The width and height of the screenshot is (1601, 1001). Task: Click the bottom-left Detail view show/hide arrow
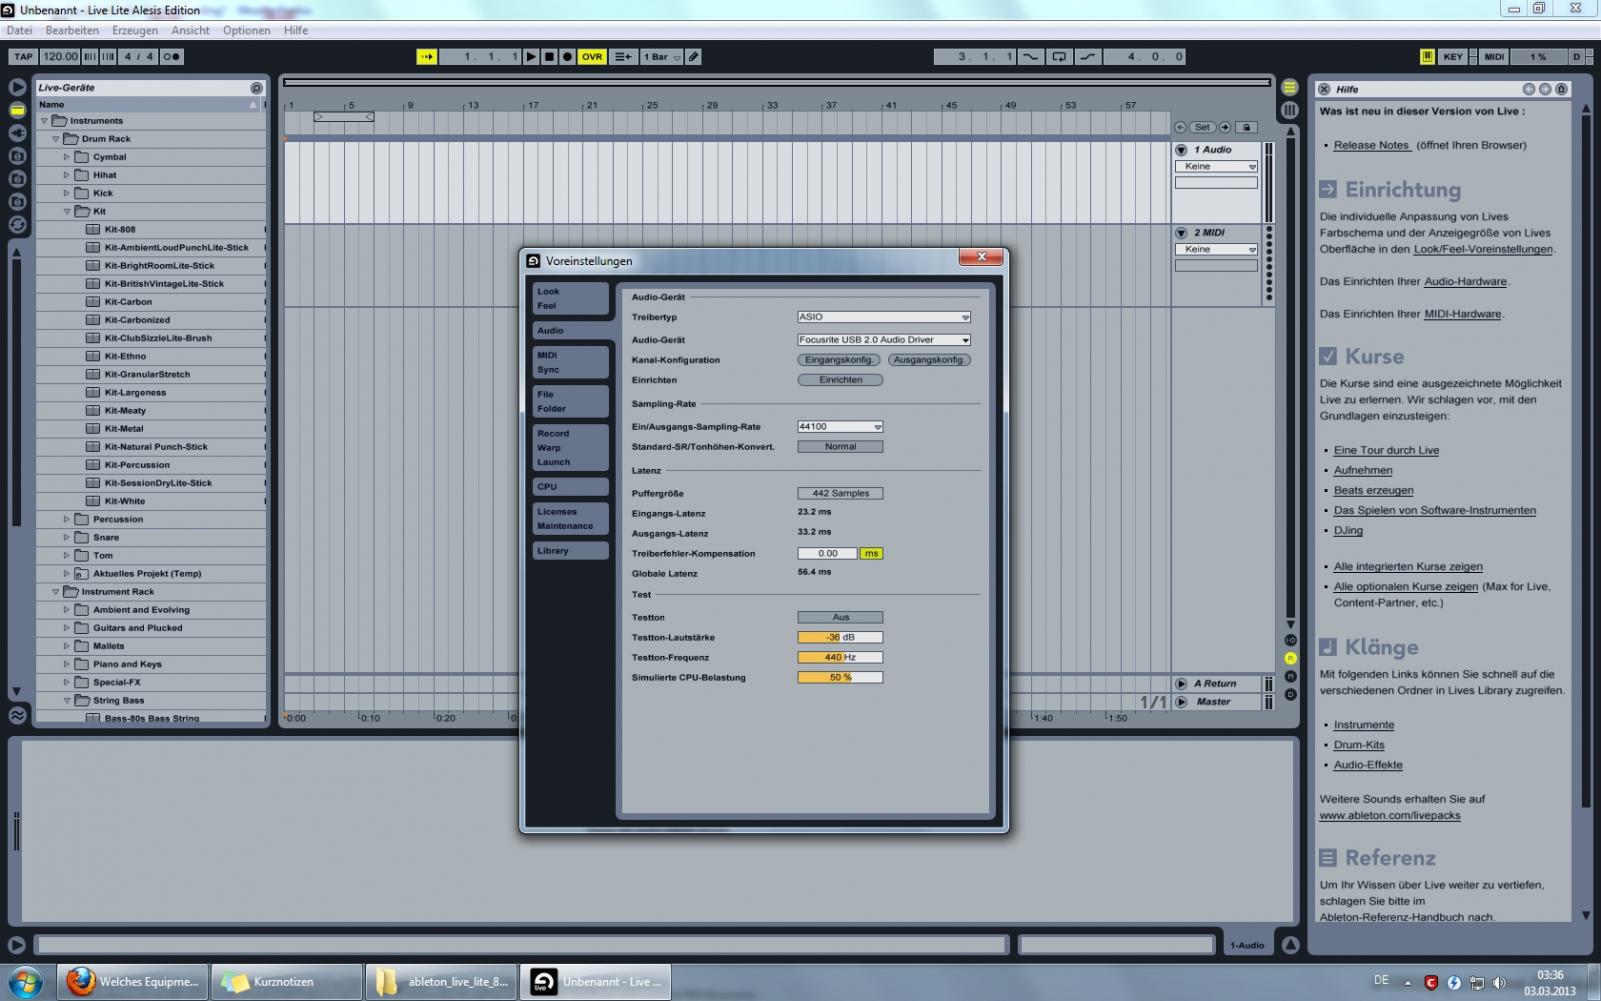17,945
